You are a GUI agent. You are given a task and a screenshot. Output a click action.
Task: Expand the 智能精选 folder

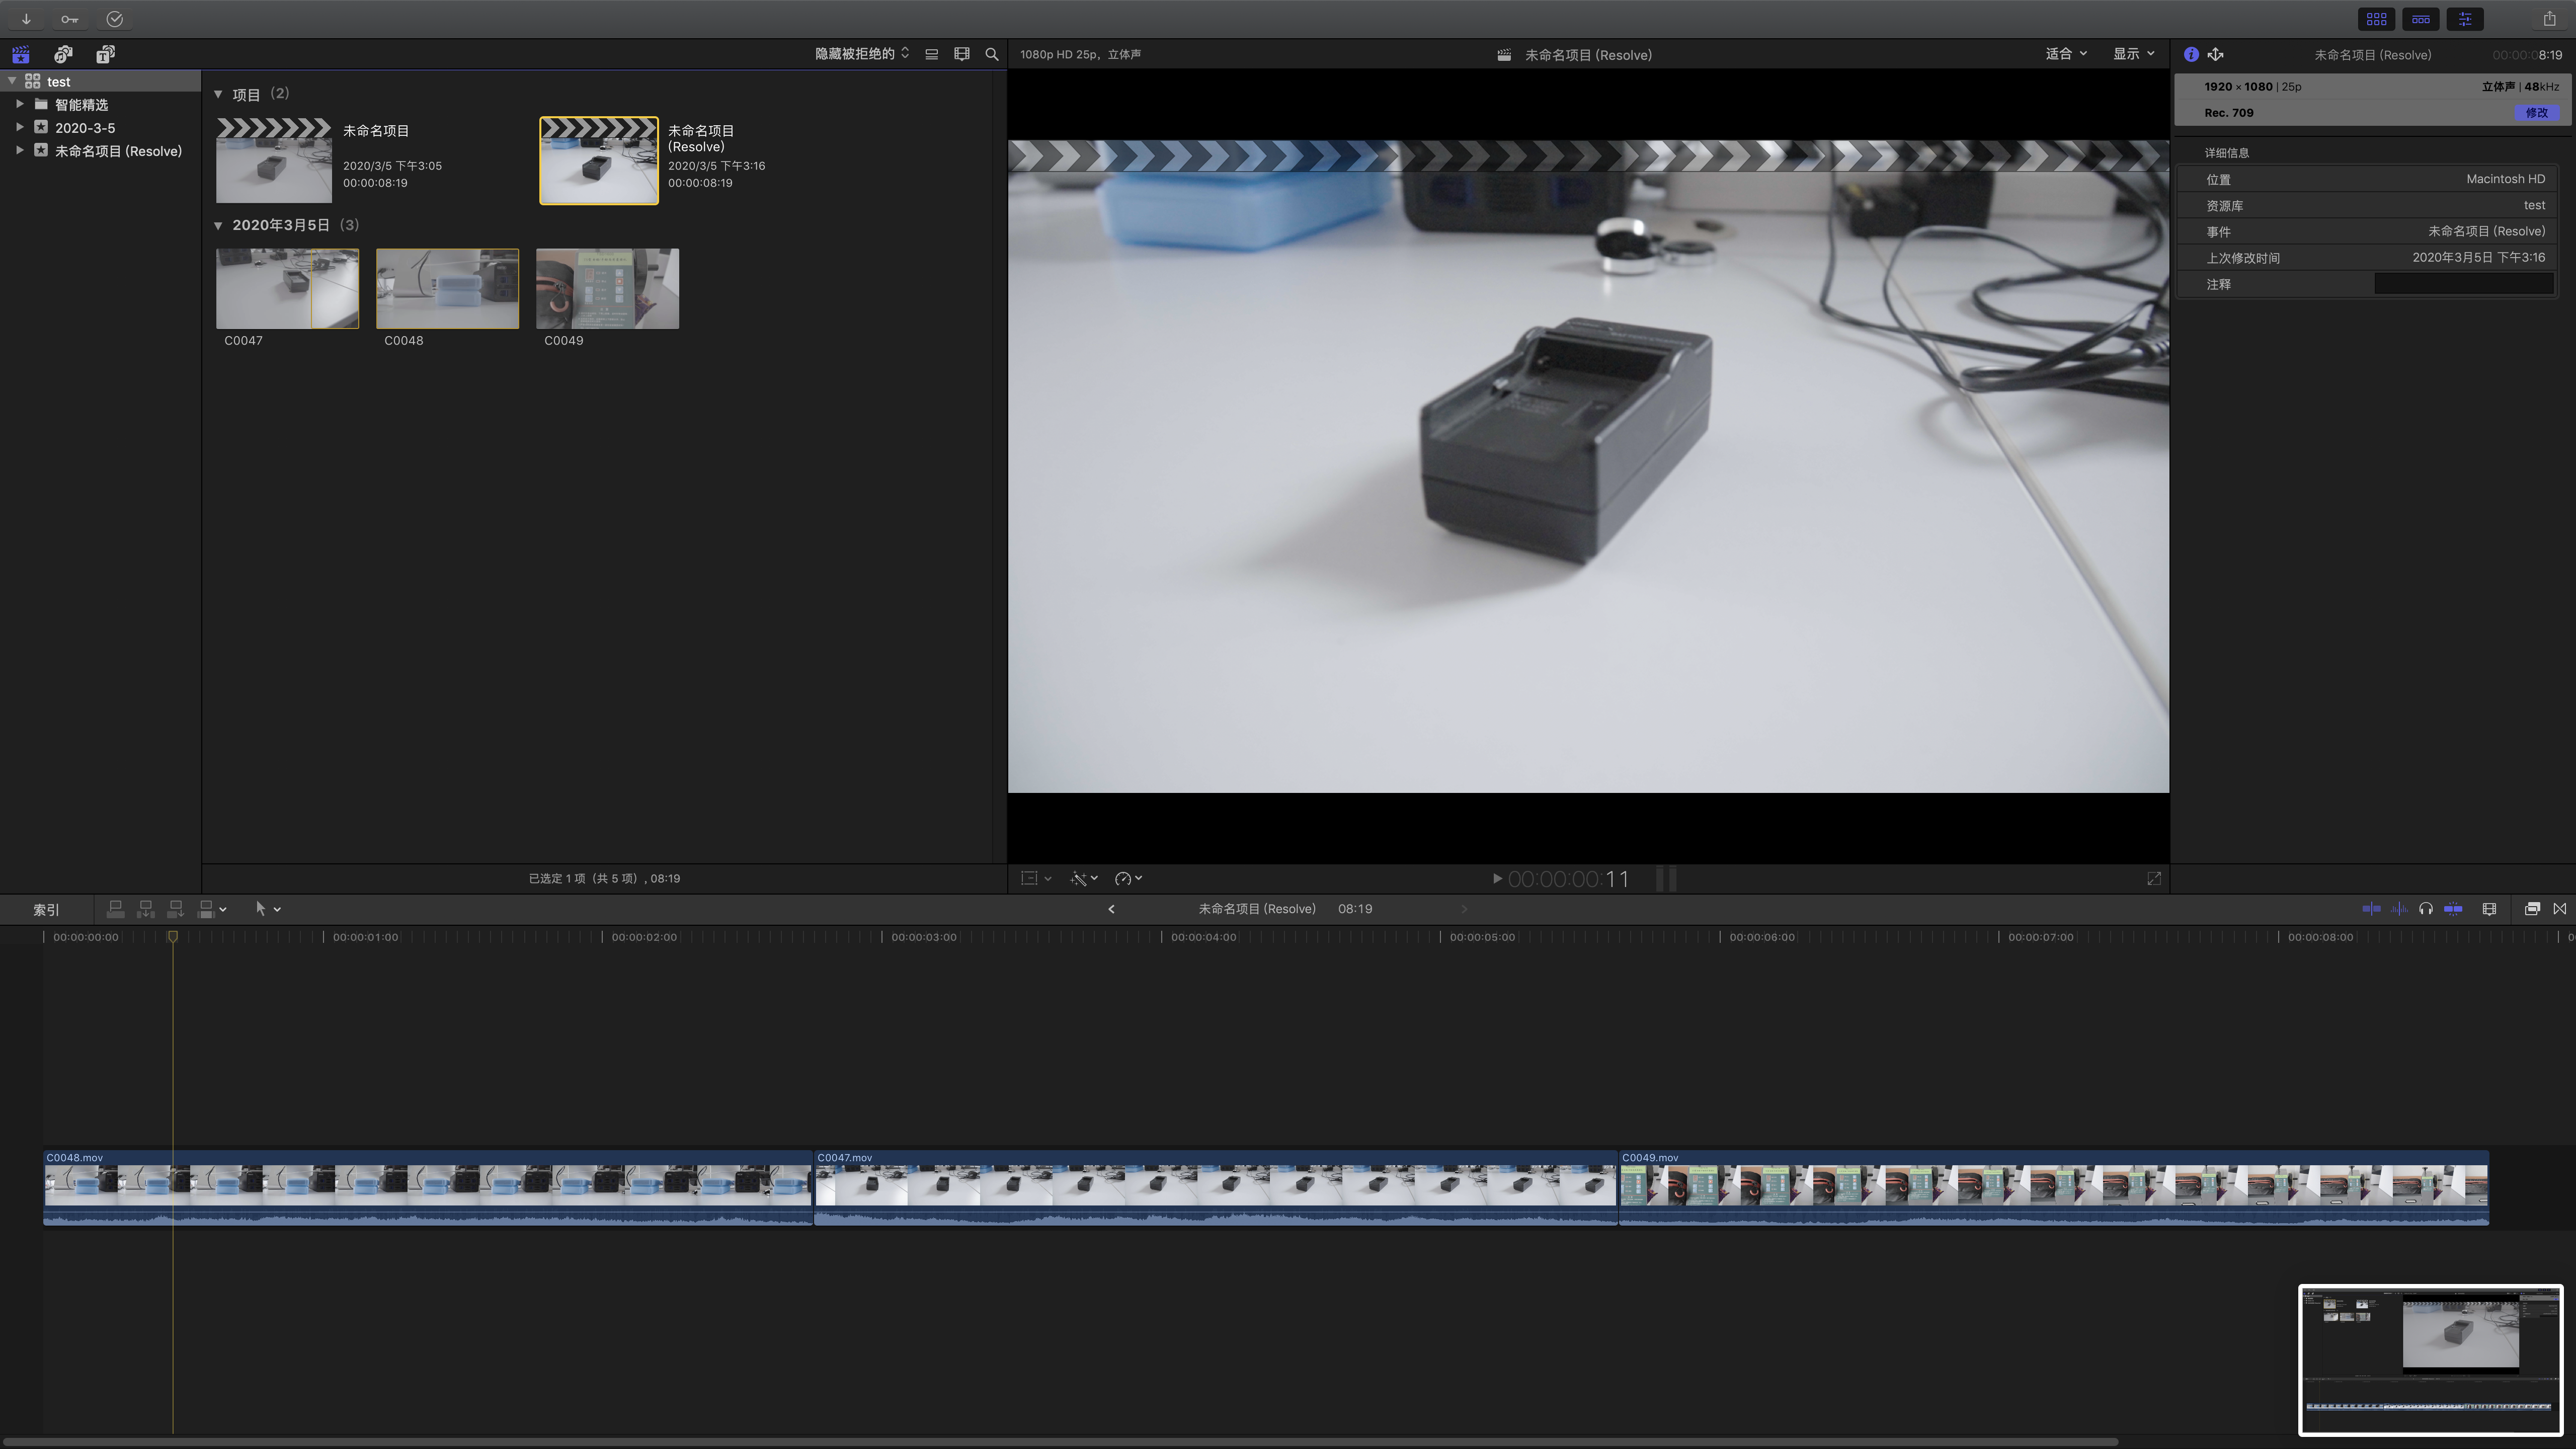click(20, 104)
